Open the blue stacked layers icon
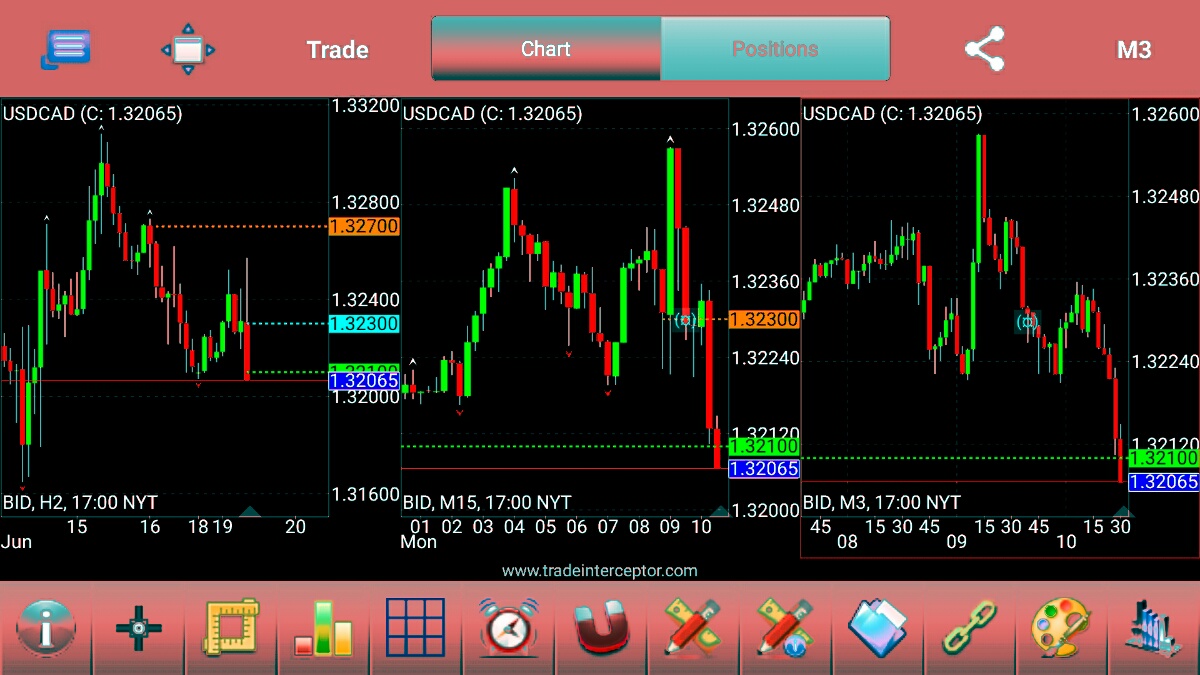1200x675 pixels. (x=877, y=629)
